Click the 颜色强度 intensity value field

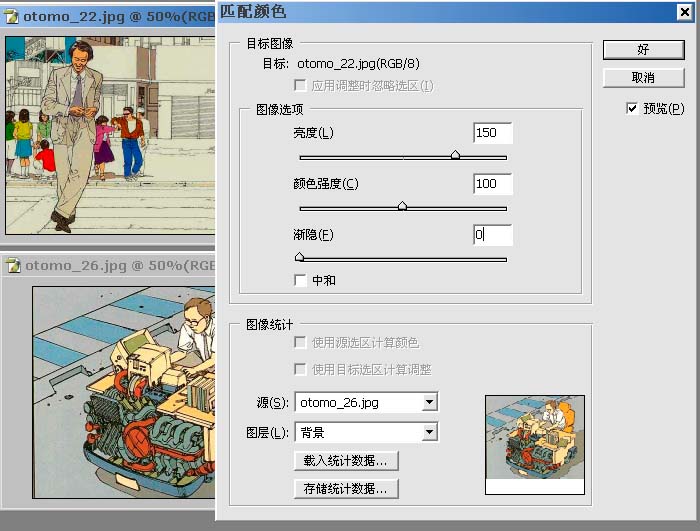tap(493, 184)
